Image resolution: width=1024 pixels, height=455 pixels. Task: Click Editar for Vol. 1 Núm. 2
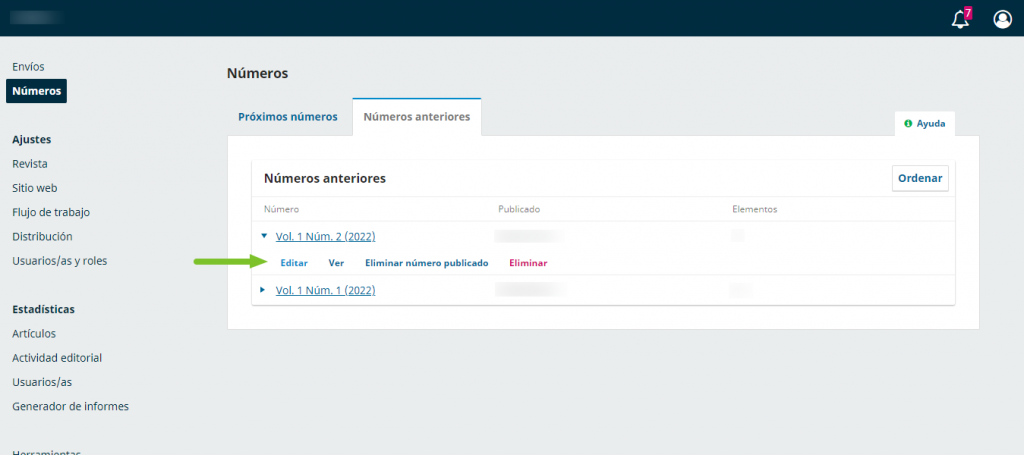point(294,263)
